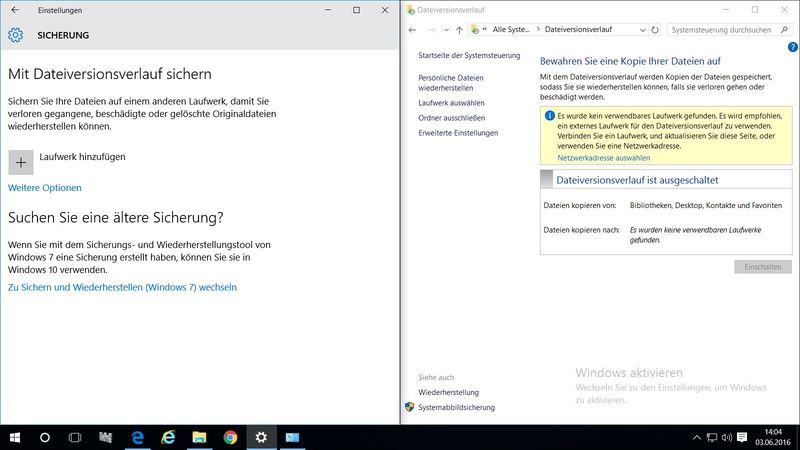Minimize the Einstellungen window
Viewport: 800px width, 450px height.
point(328,10)
